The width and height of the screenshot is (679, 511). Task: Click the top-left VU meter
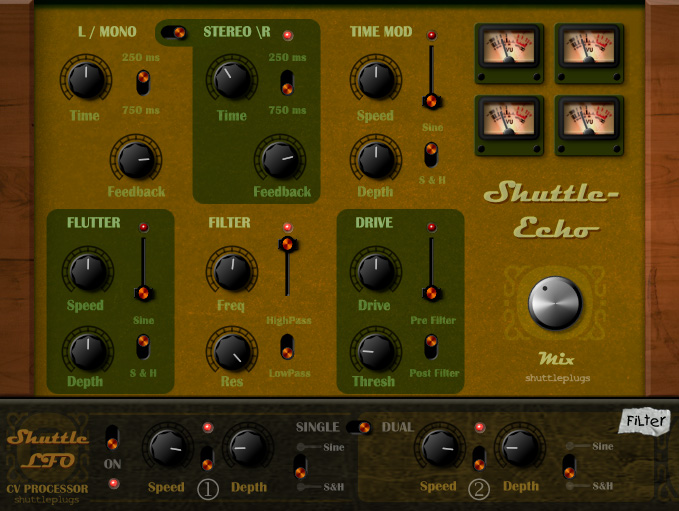coord(509,53)
